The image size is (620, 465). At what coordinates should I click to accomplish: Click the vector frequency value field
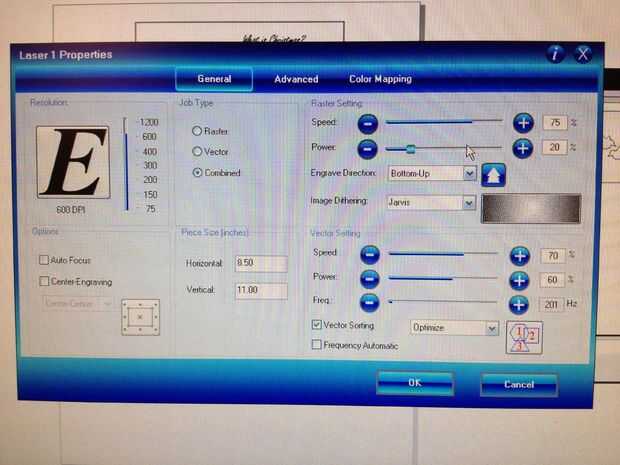[551, 304]
